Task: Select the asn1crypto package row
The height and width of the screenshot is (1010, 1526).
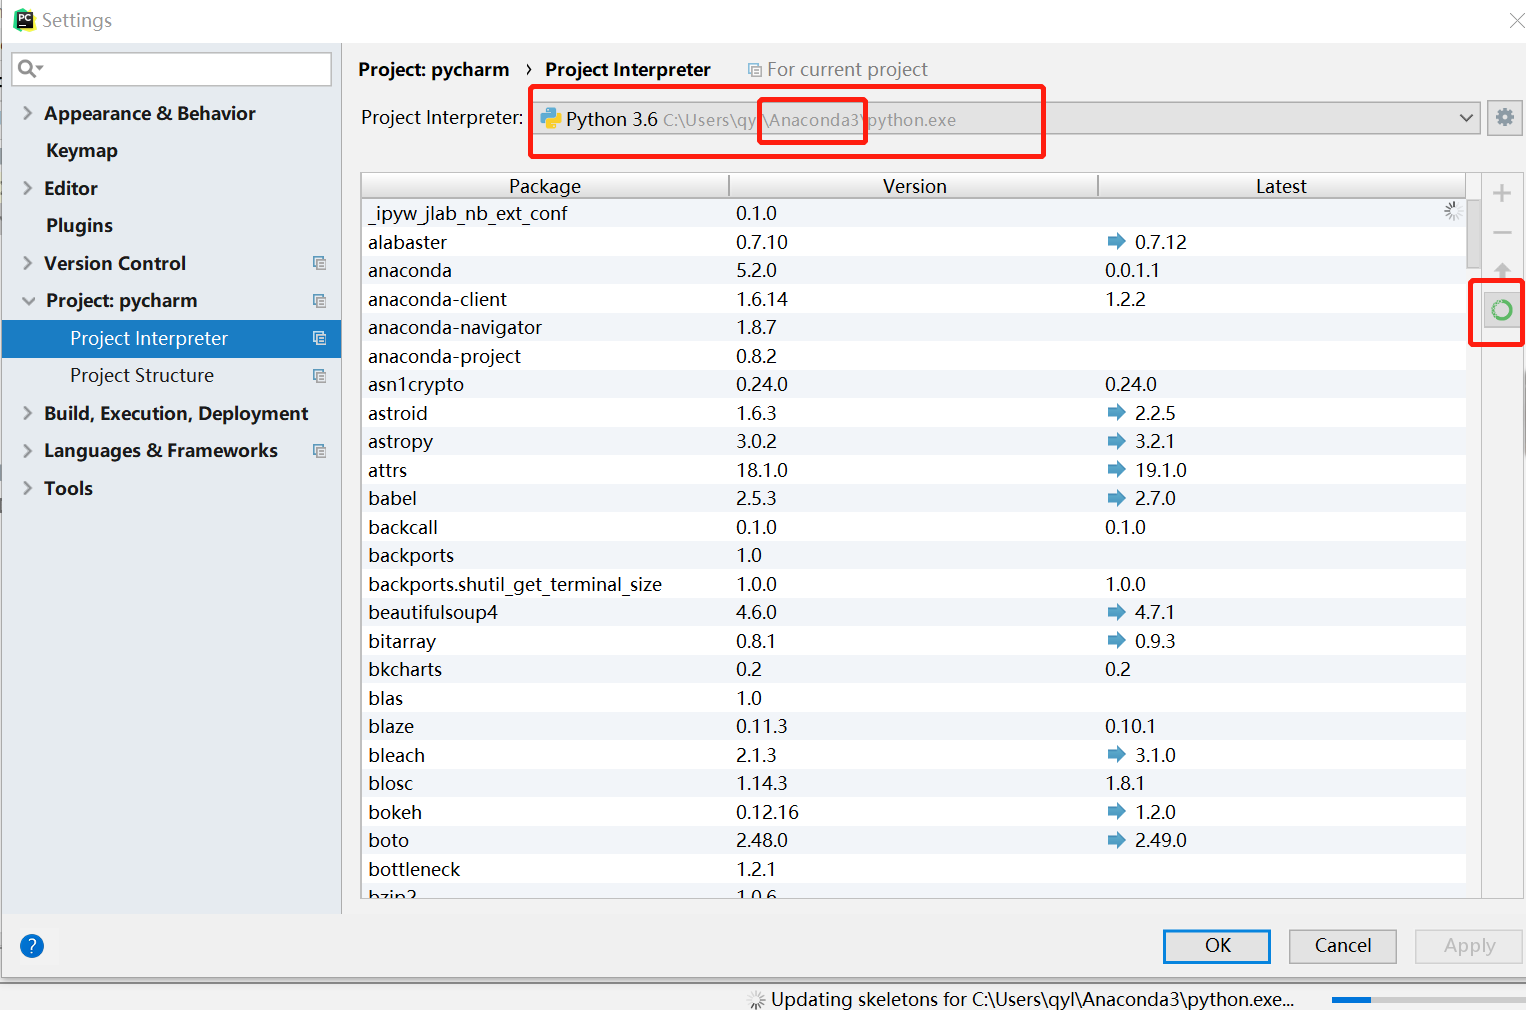Action: (913, 384)
